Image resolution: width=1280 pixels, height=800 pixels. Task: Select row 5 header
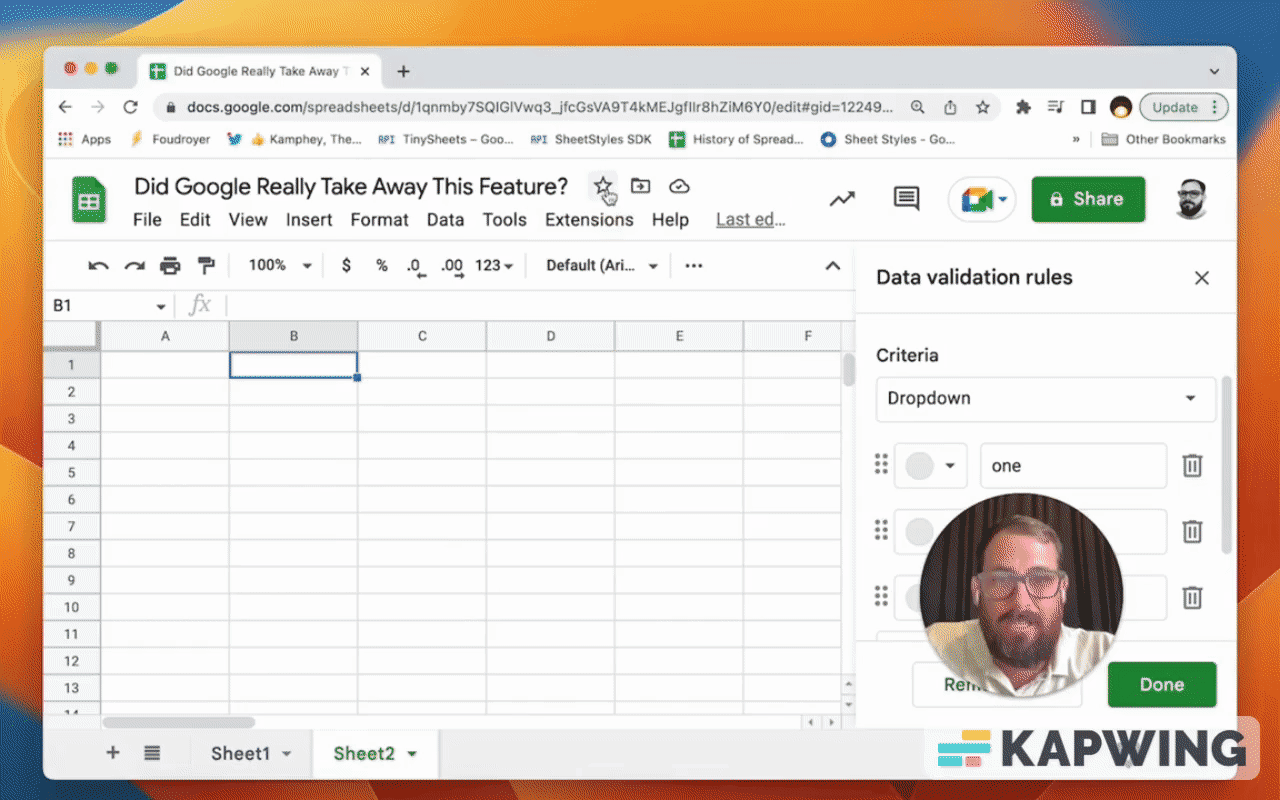point(71,473)
